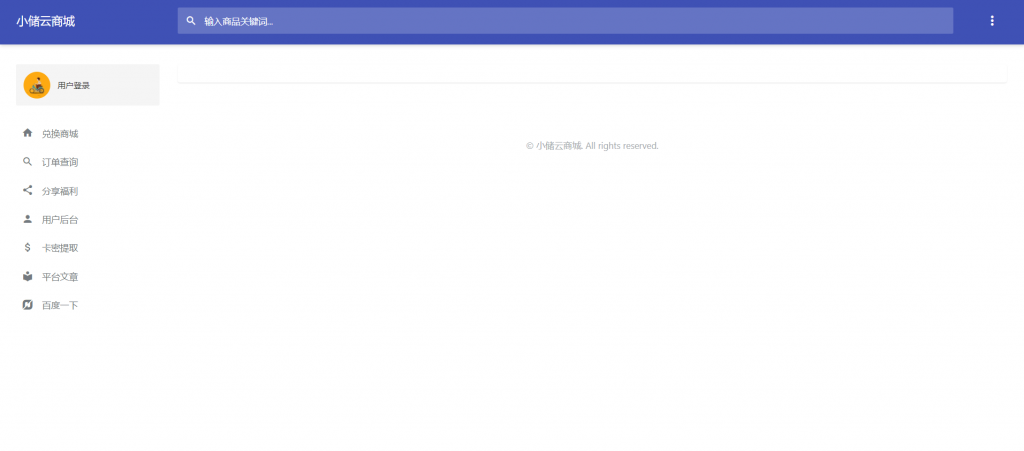Click the orange user avatar
1024x451 pixels.
click(x=37, y=85)
